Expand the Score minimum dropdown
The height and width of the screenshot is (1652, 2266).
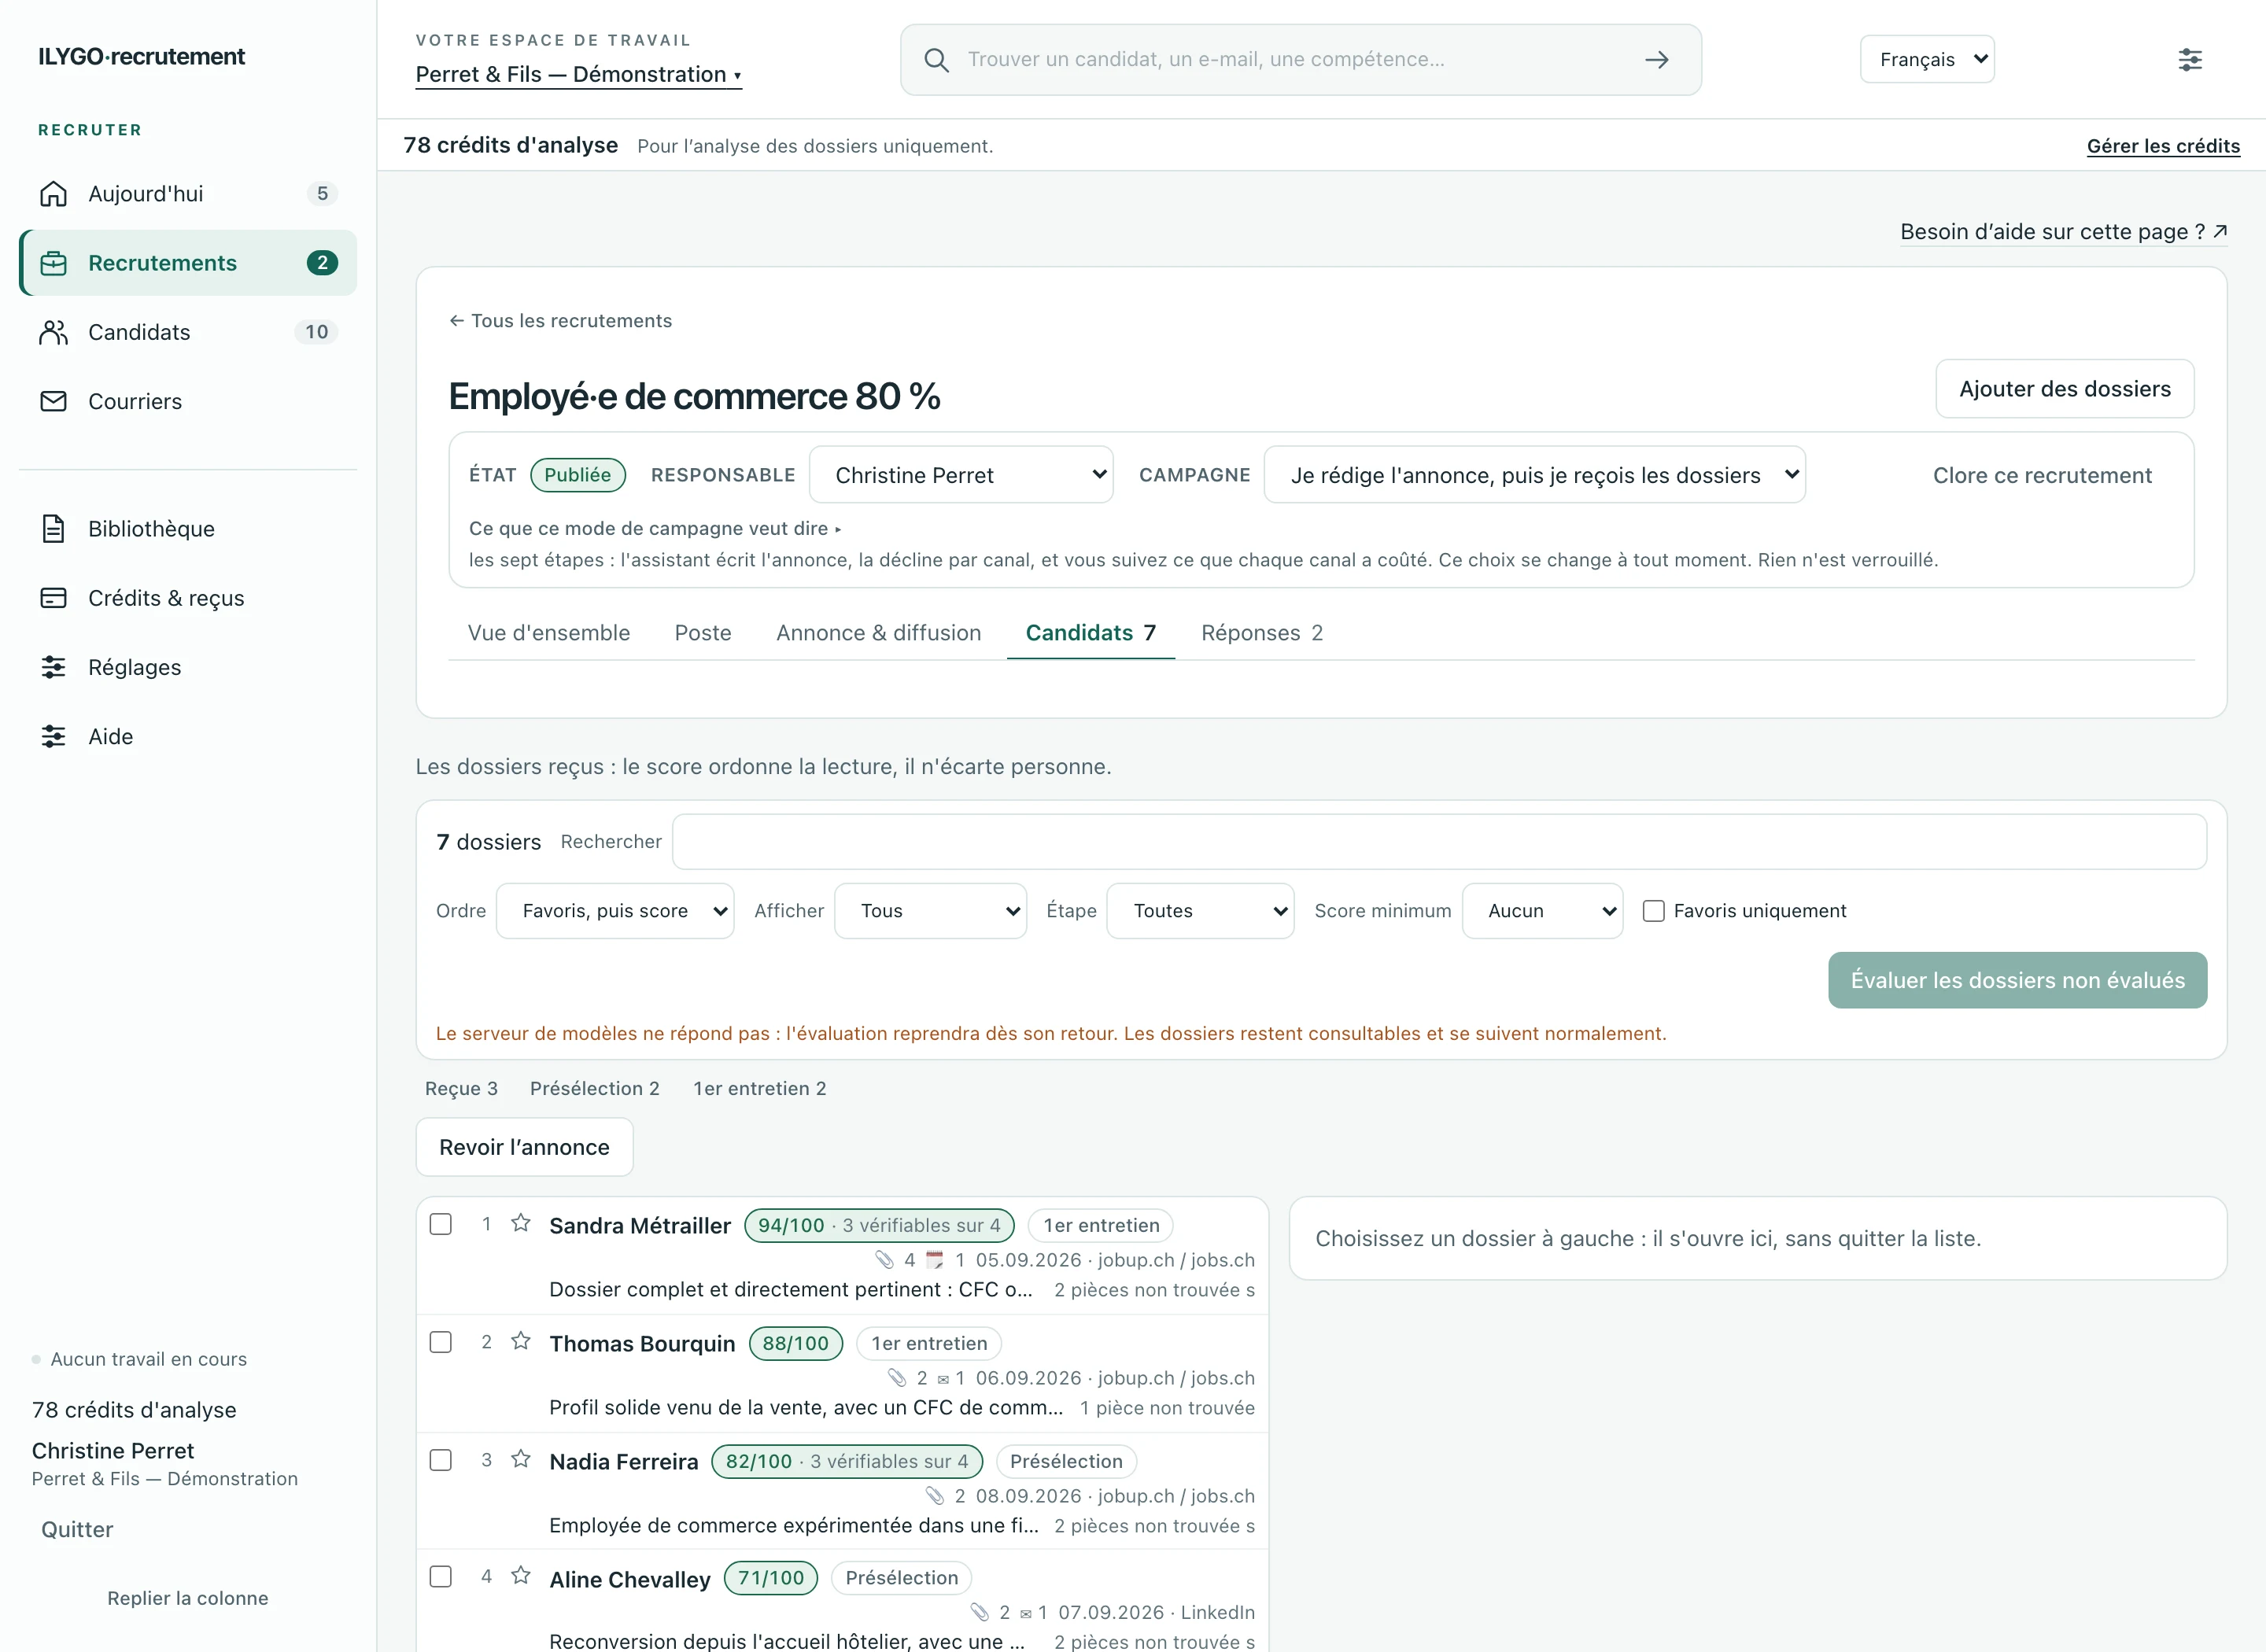[1542, 911]
